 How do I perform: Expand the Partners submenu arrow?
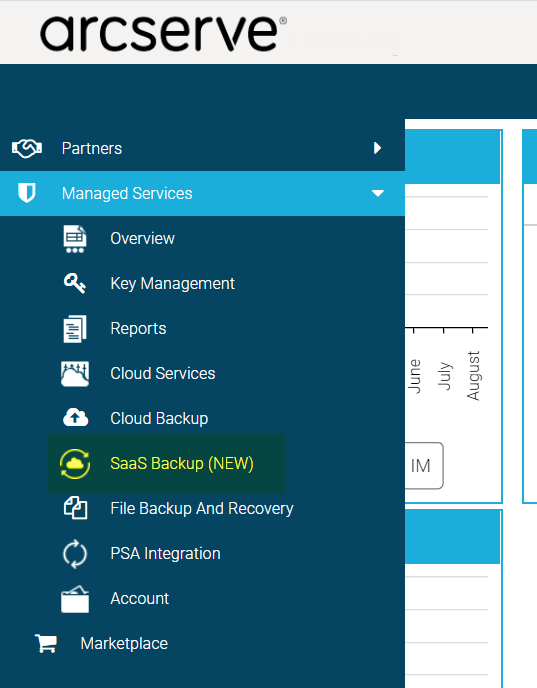pos(377,148)
